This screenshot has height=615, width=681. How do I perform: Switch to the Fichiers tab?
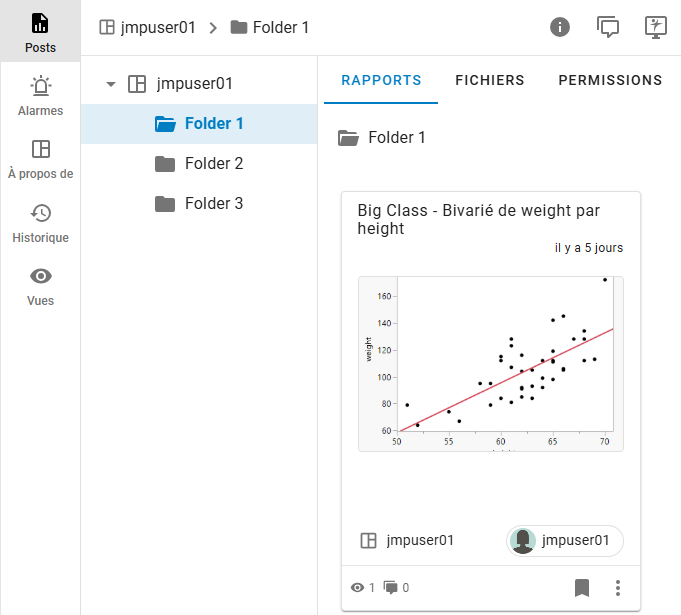[x=490, y=80]
